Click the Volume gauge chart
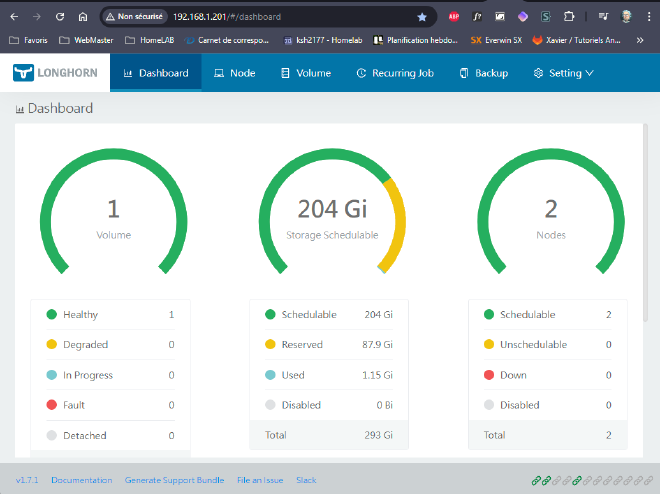 [x=114, y=210]
